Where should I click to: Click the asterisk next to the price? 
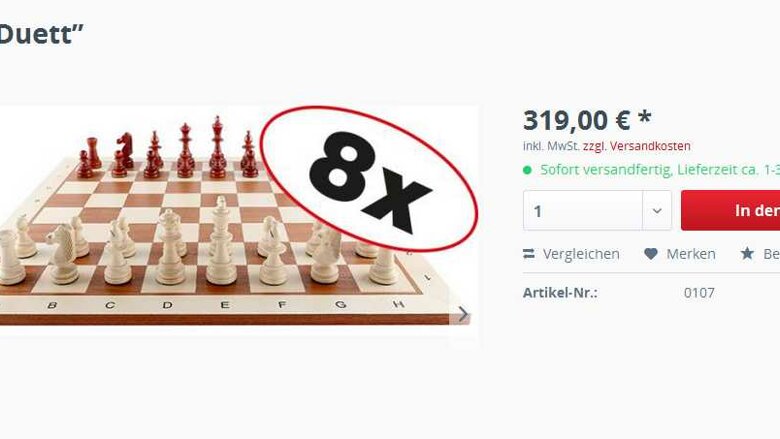(x=645, y=117)
